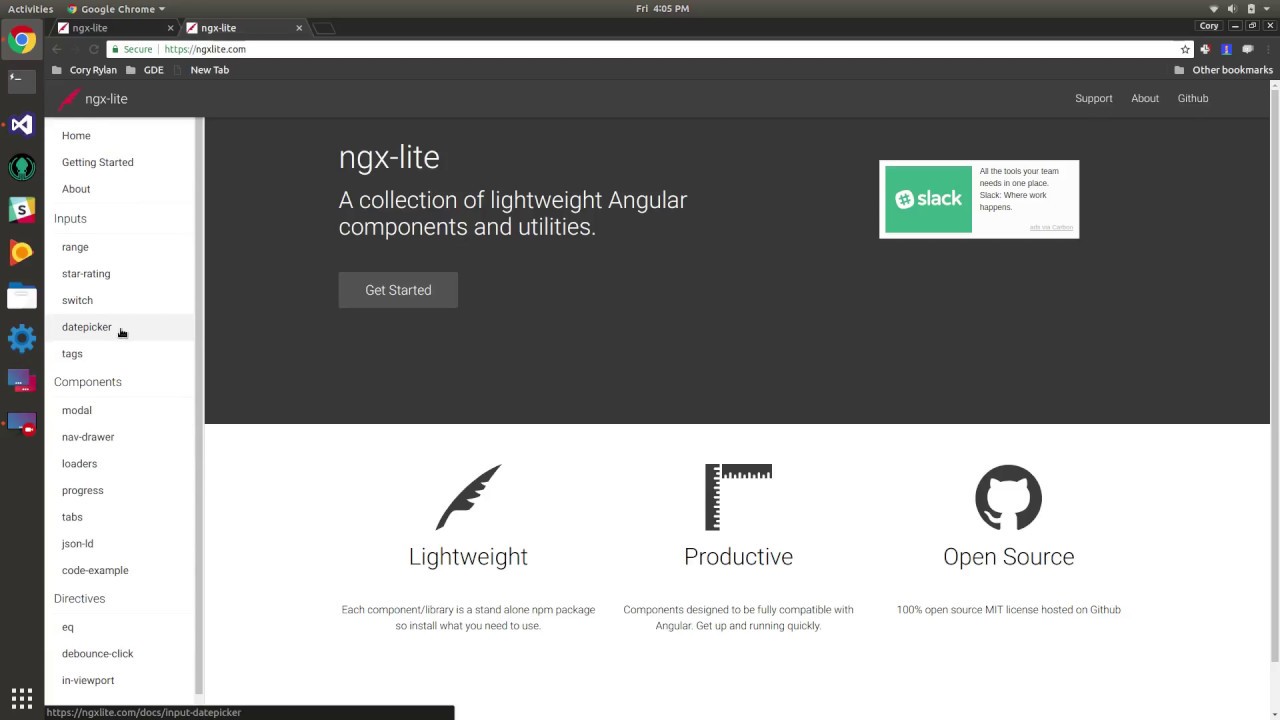
Task: Click the sidebar vertical scrollbar
Action: (x=199, y=406)
